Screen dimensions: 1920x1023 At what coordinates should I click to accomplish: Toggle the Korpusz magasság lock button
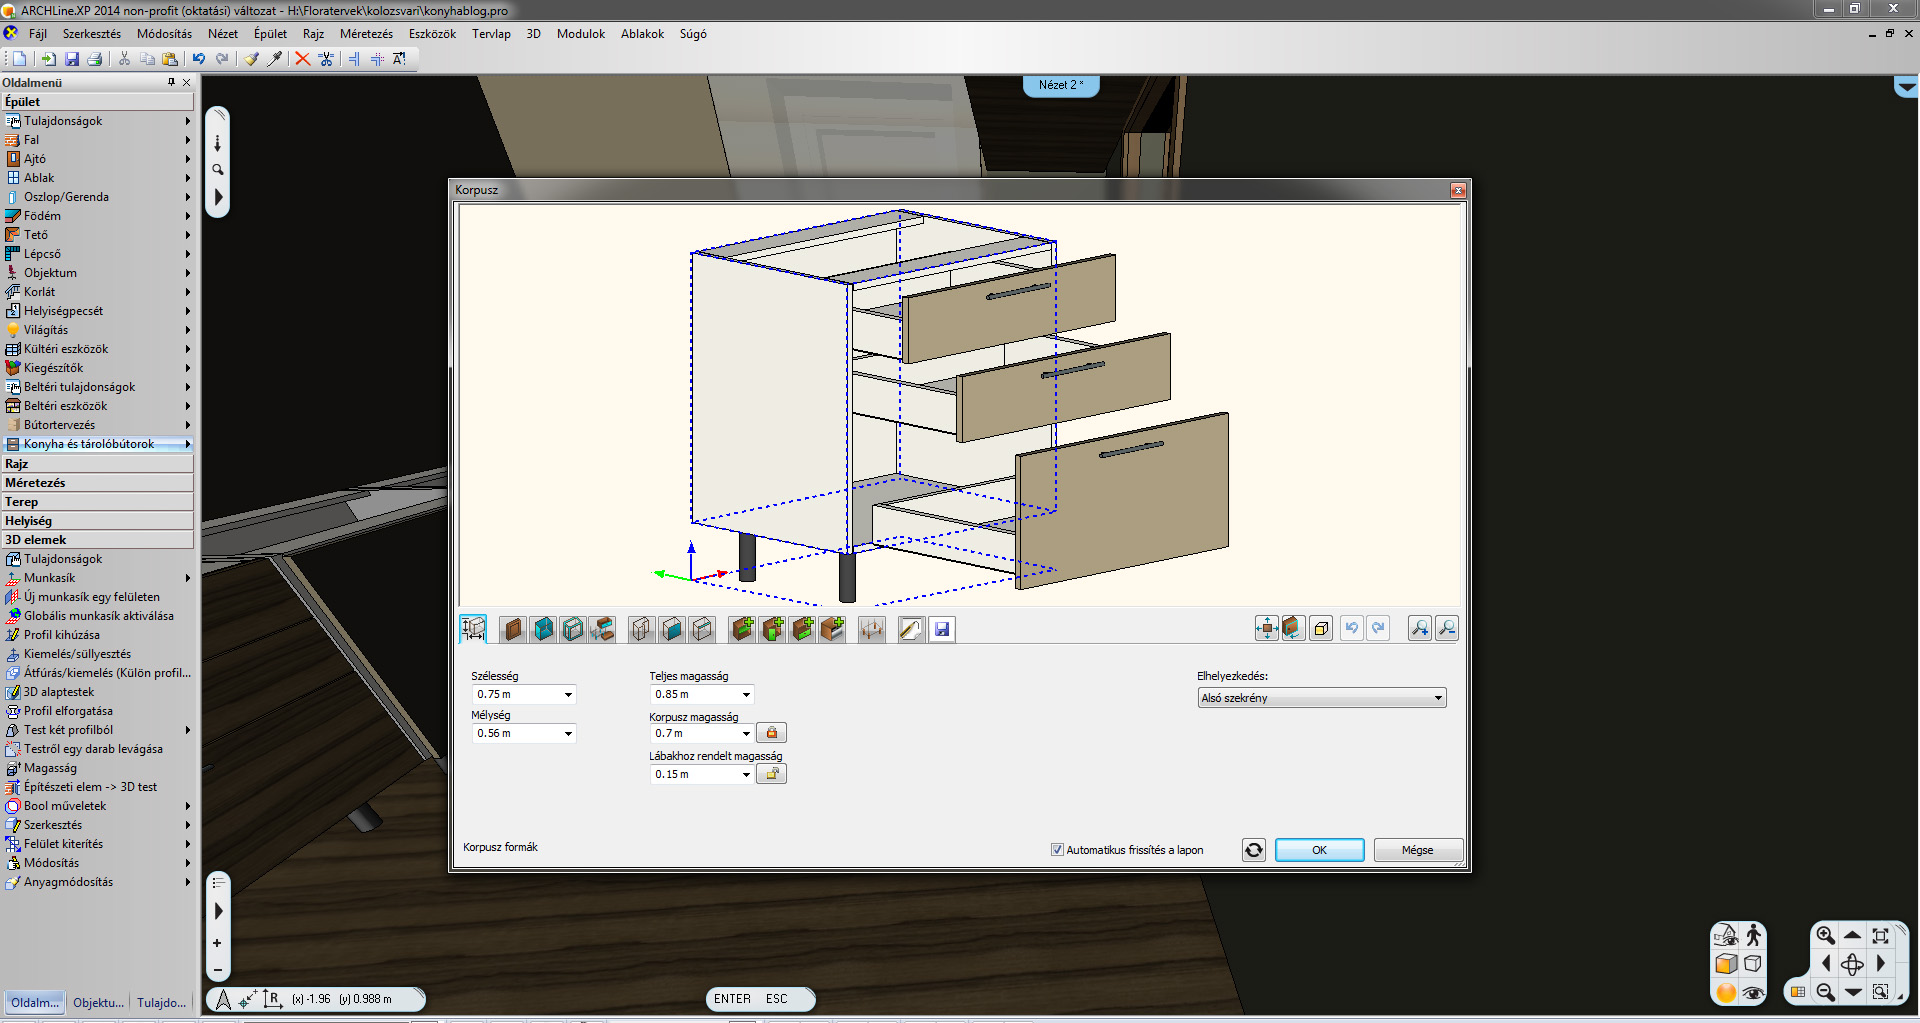click(771, 733)
